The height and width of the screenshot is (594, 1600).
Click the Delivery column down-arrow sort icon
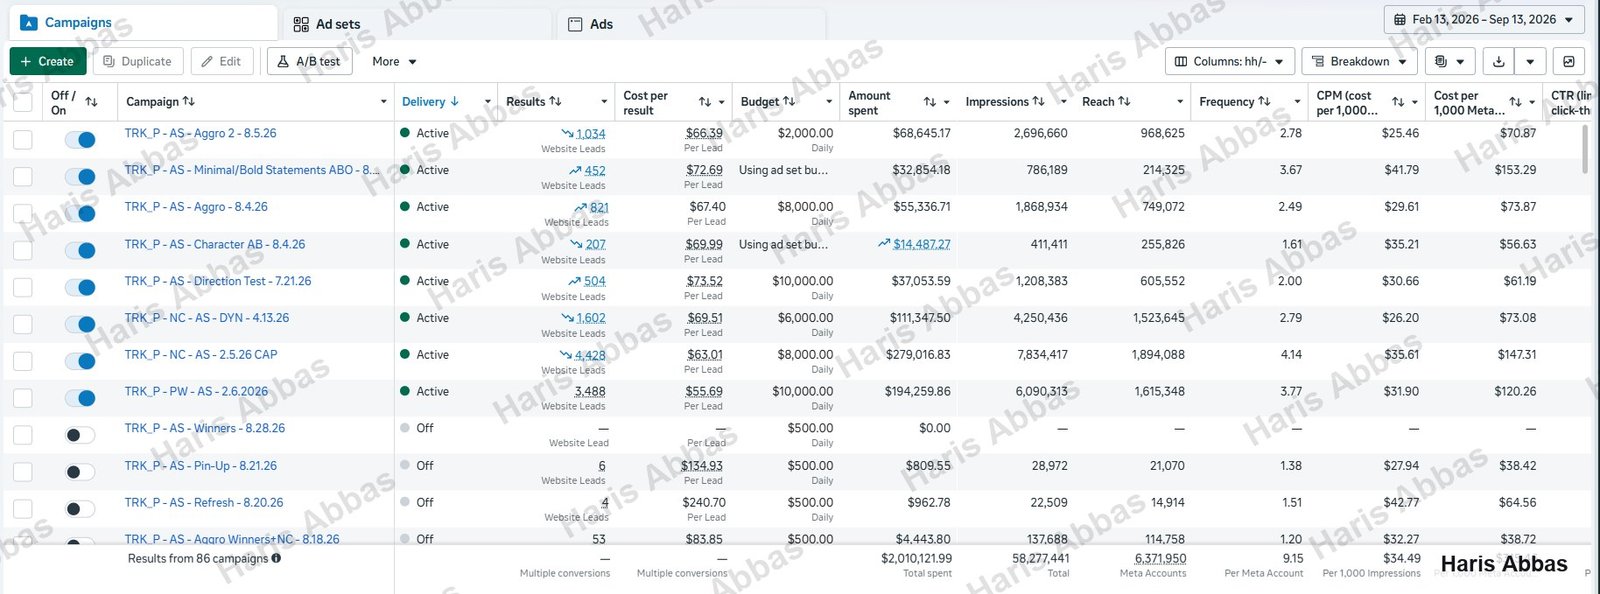[455, 101]
